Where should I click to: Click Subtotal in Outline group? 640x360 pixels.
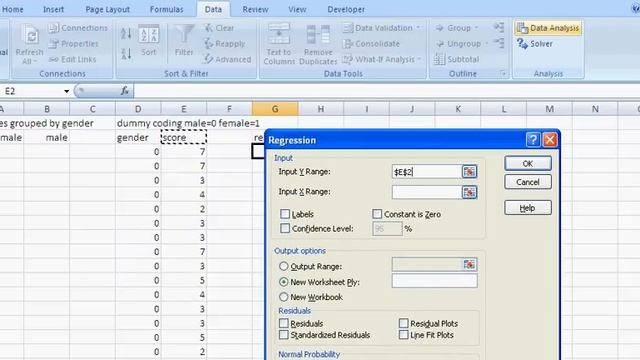456,60
